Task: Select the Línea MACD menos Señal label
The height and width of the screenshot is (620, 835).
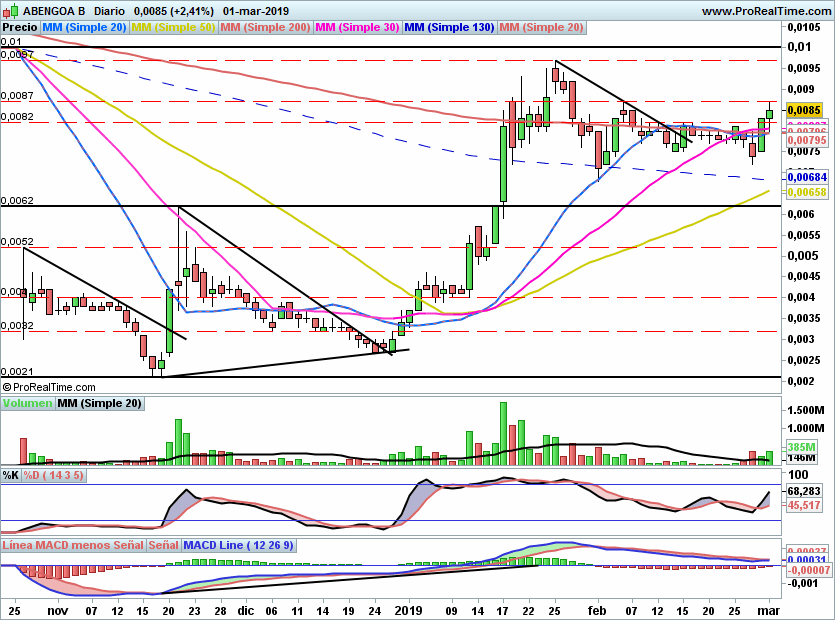Action: (73, 545)
